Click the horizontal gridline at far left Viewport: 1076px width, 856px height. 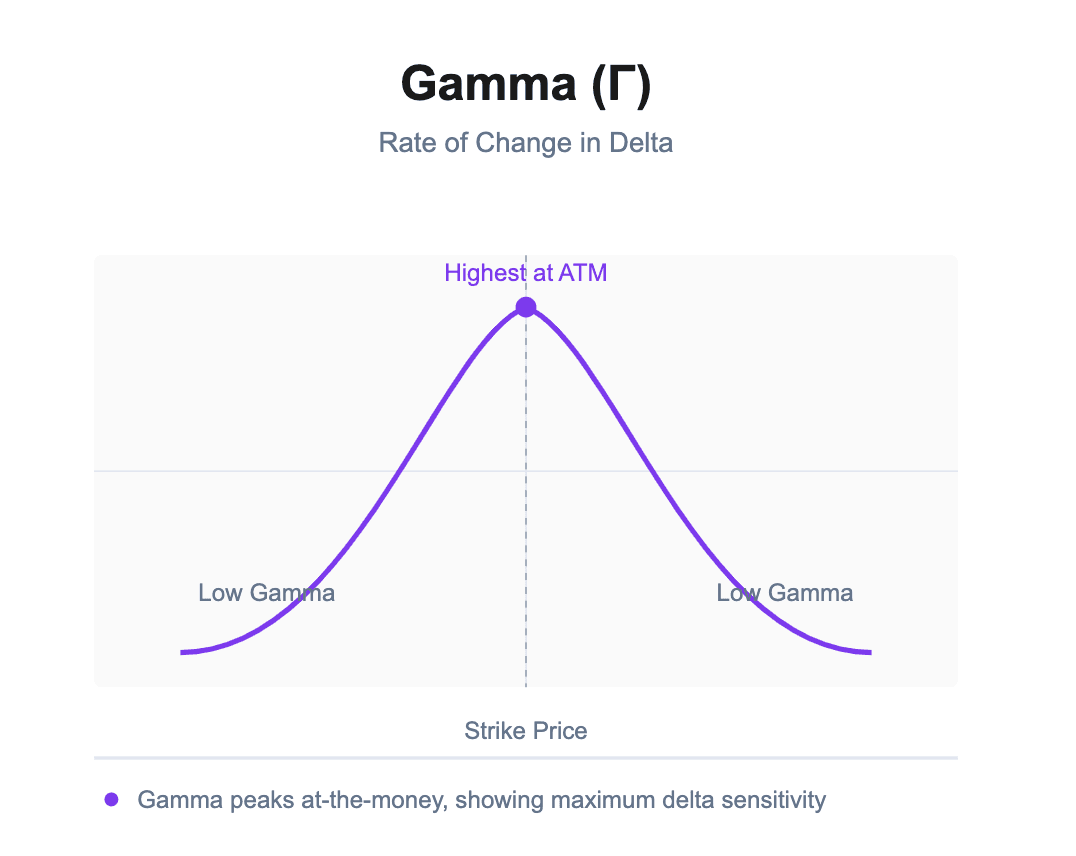102,470
